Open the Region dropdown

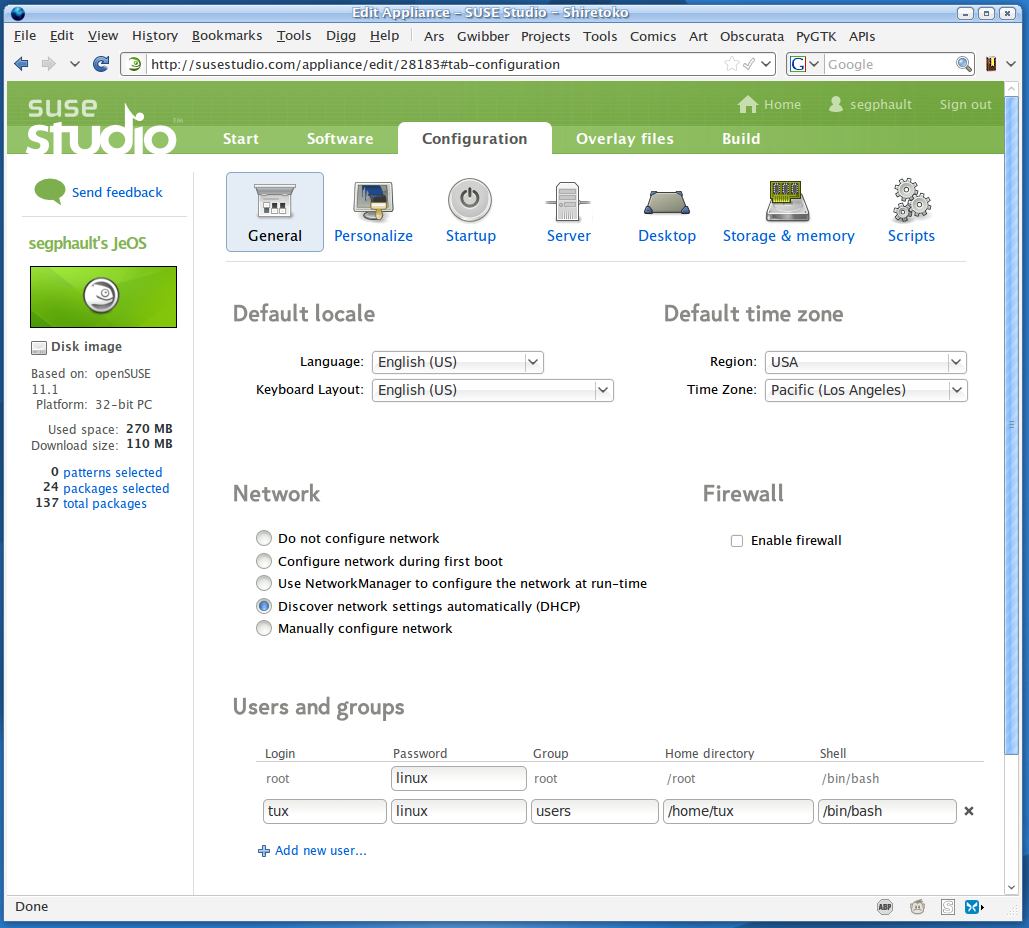866,362
